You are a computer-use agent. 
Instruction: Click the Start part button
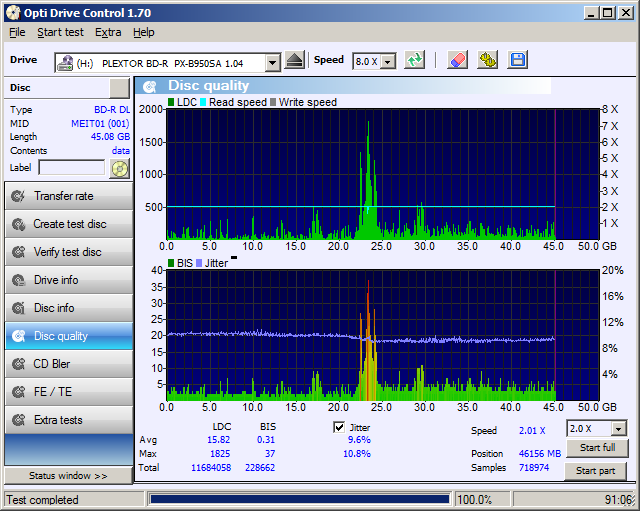click(x=596, y=471)
